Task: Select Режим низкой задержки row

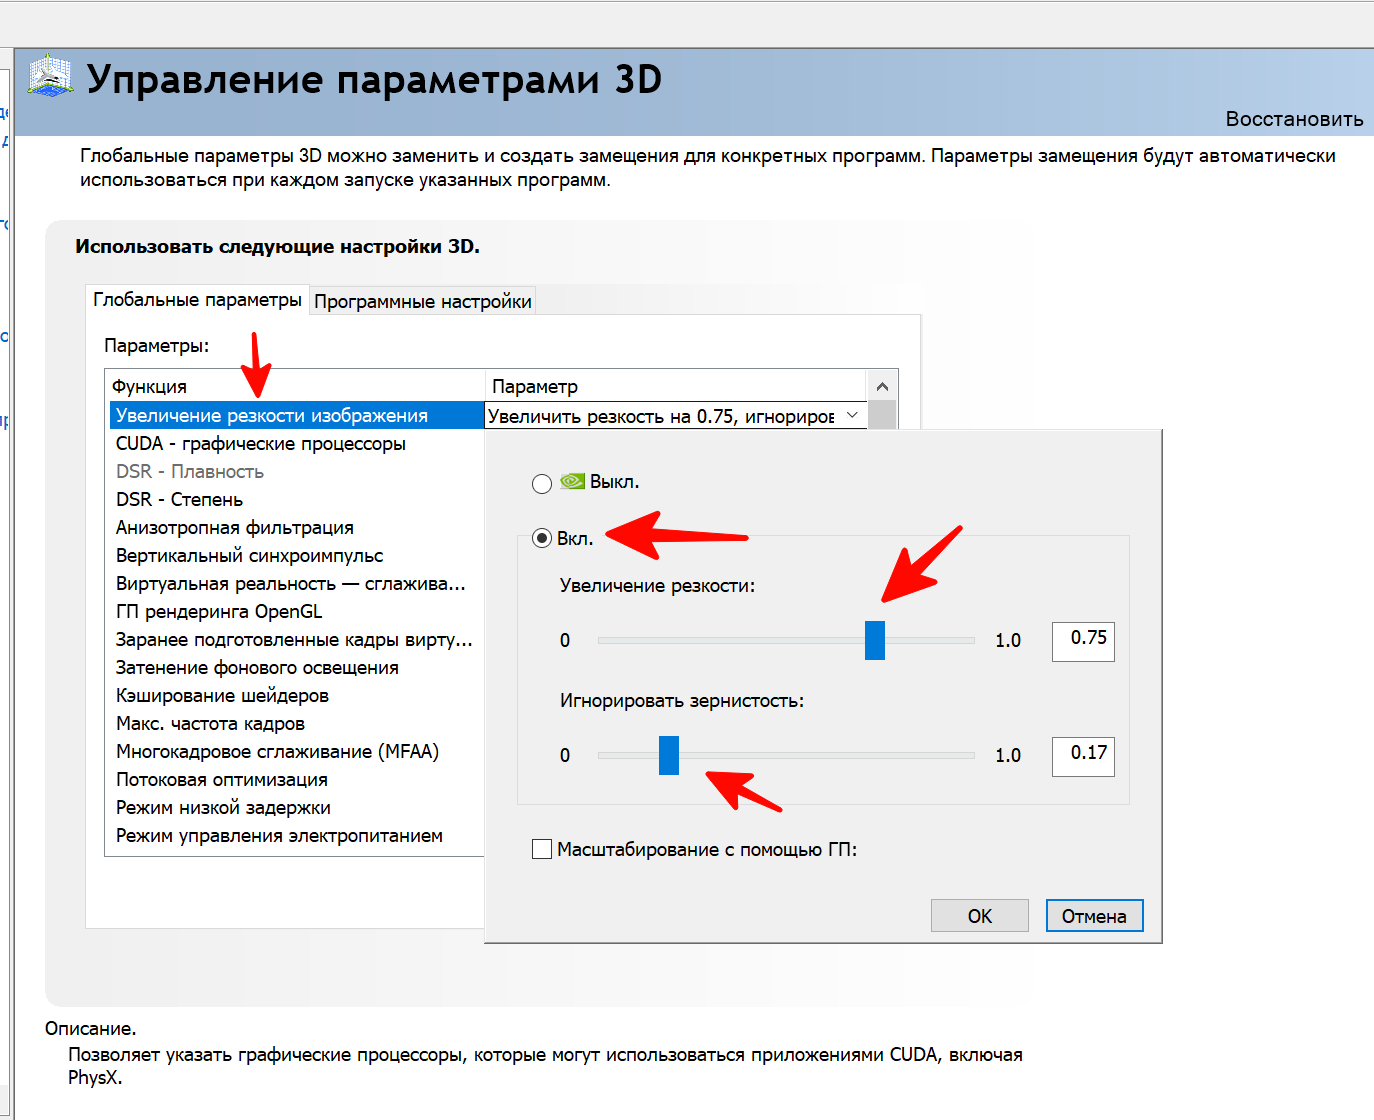Action: [x=297, y=807]
